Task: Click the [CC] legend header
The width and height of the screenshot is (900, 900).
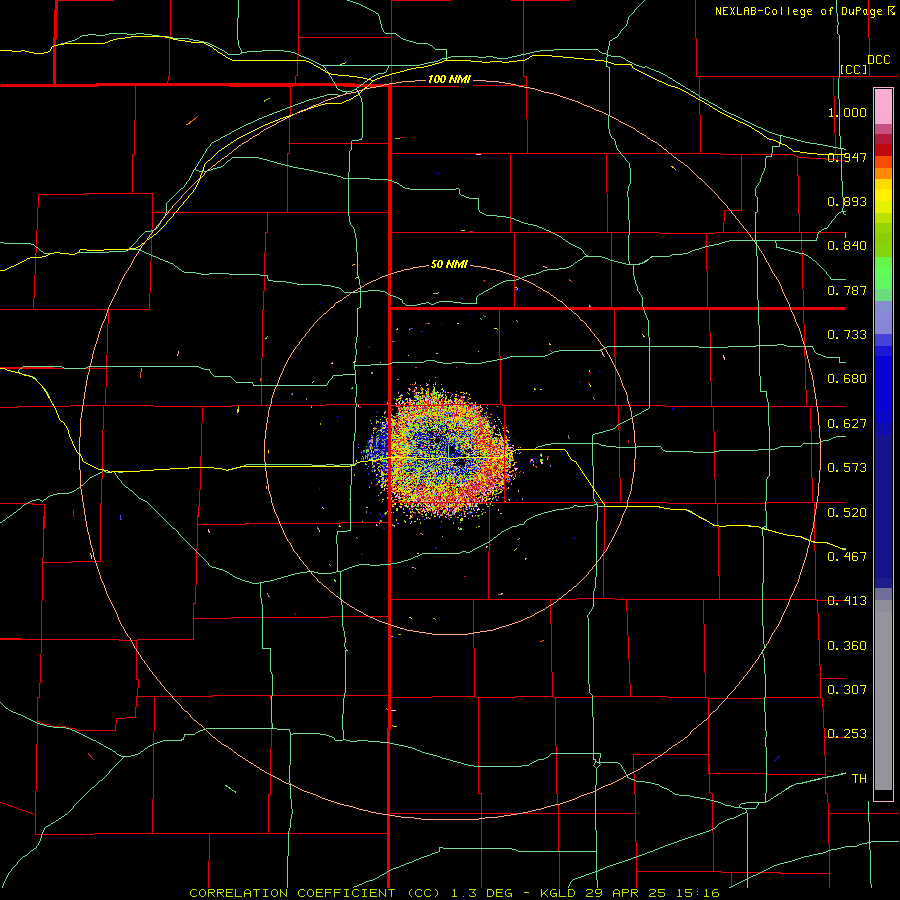Action: tap(854, 69)
